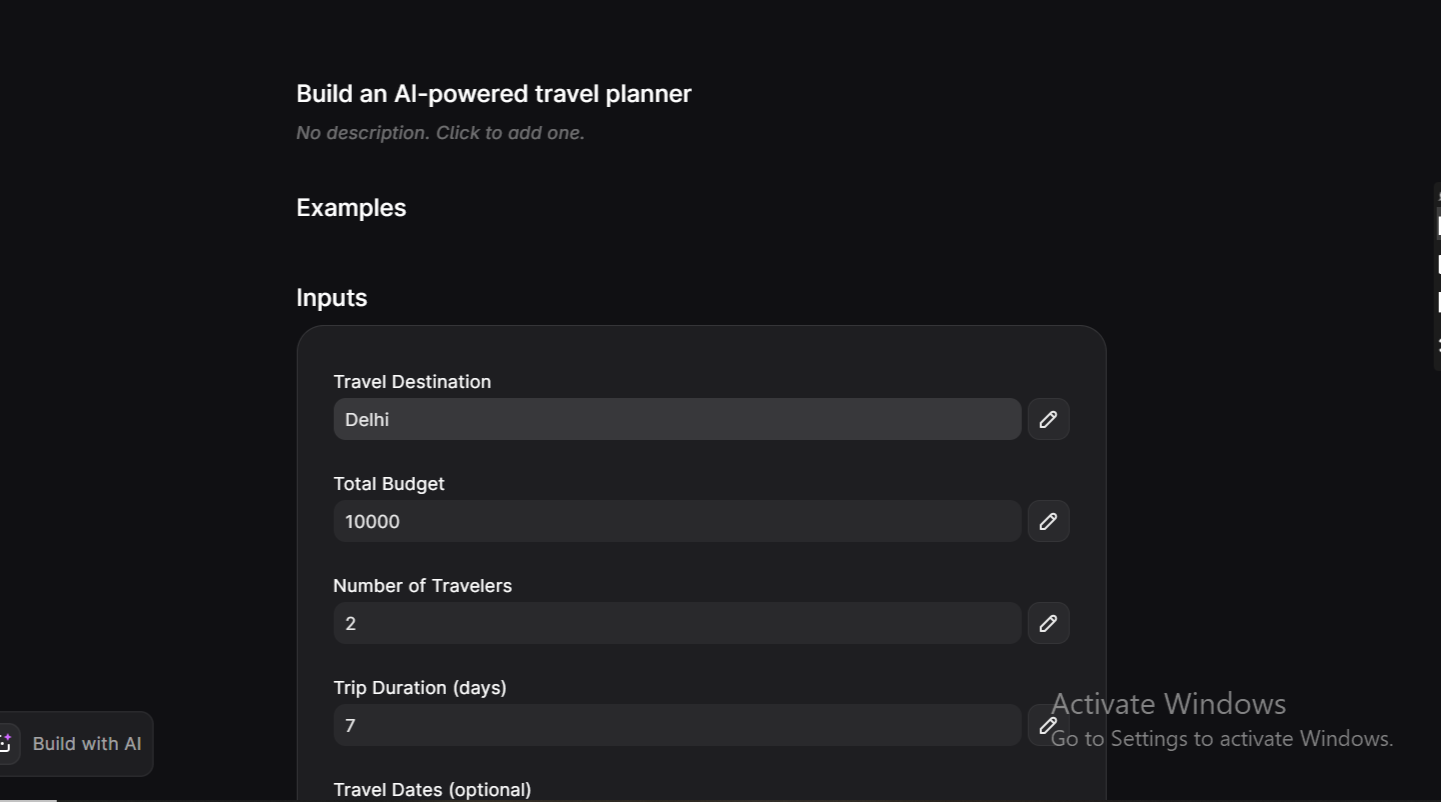Click the Build with AI sparkle icon
1441x802 pixels.
tap(8, 743)
